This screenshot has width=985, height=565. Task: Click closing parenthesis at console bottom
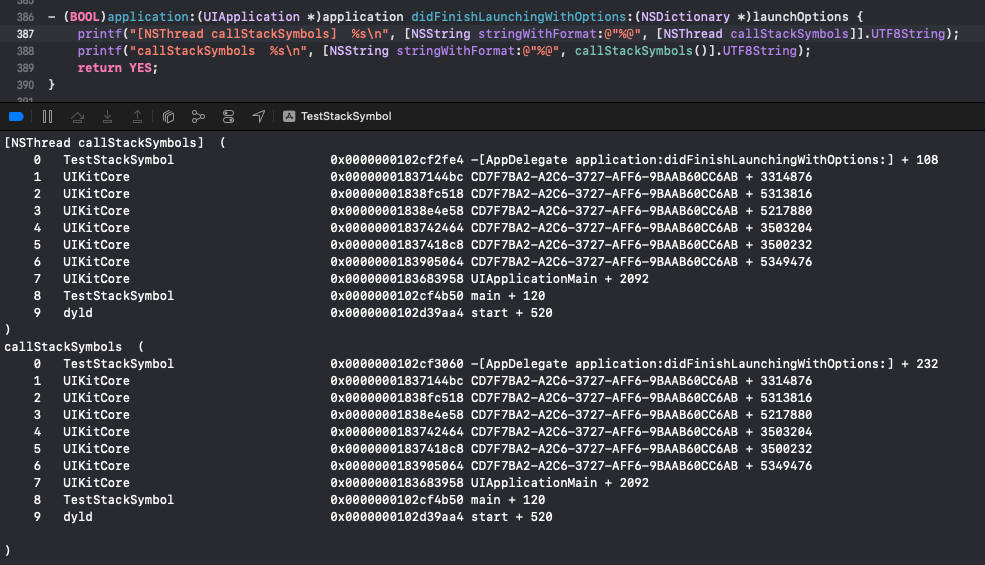pos(8,551)
